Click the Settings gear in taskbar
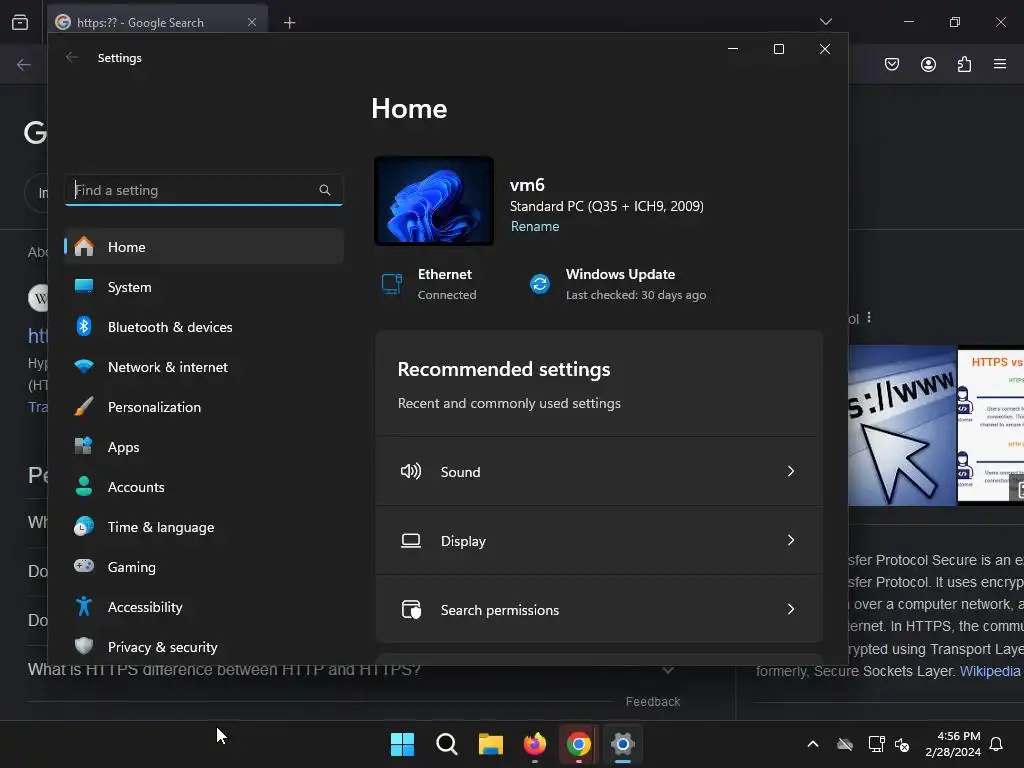1024x768 pixels. [623, 744]
